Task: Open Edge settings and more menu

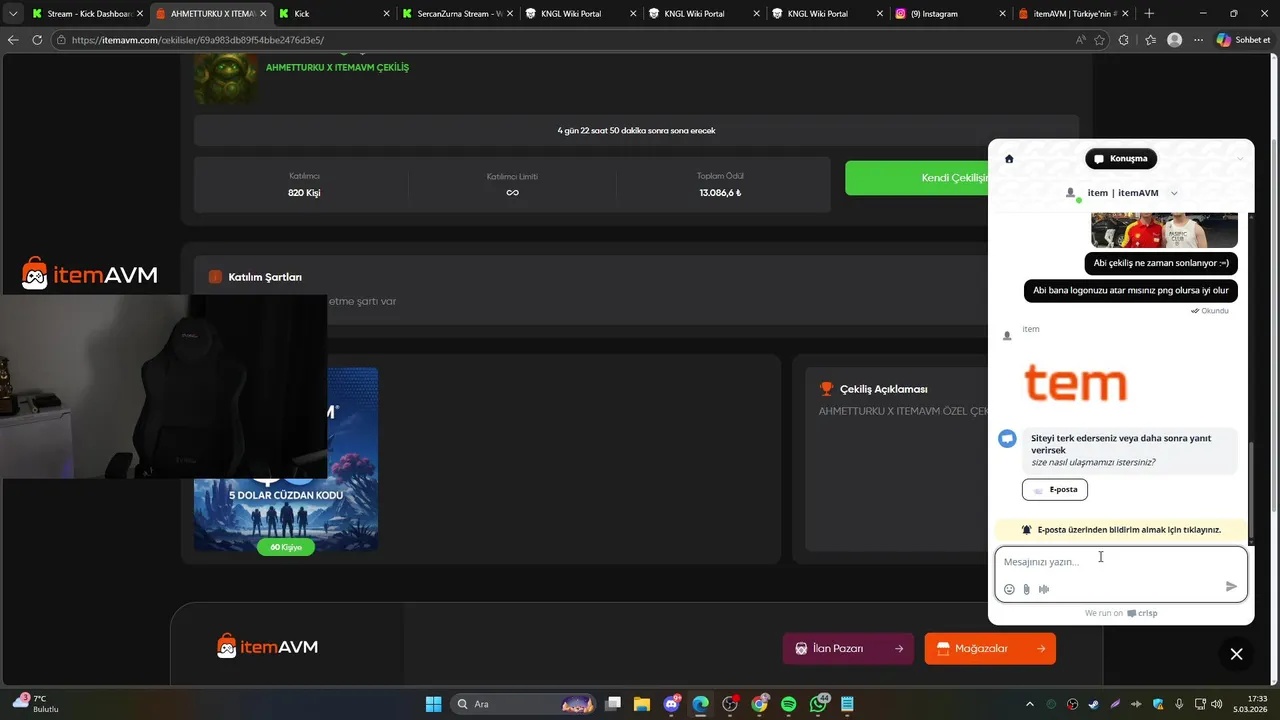Action: (1199, 40)
